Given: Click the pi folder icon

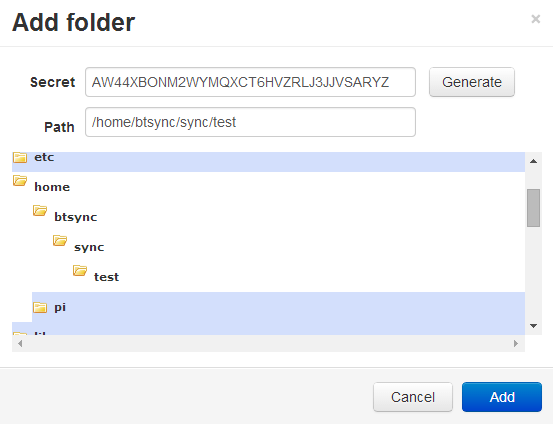Looking at the screenshot, I should coord(40,307).
